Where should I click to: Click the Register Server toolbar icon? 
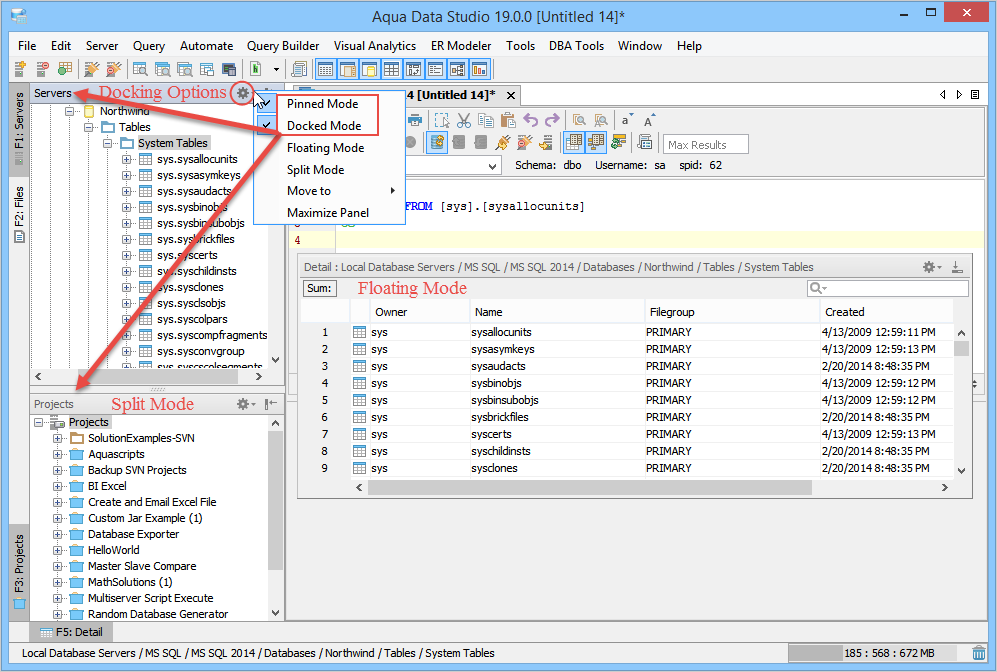coord(20,69)
